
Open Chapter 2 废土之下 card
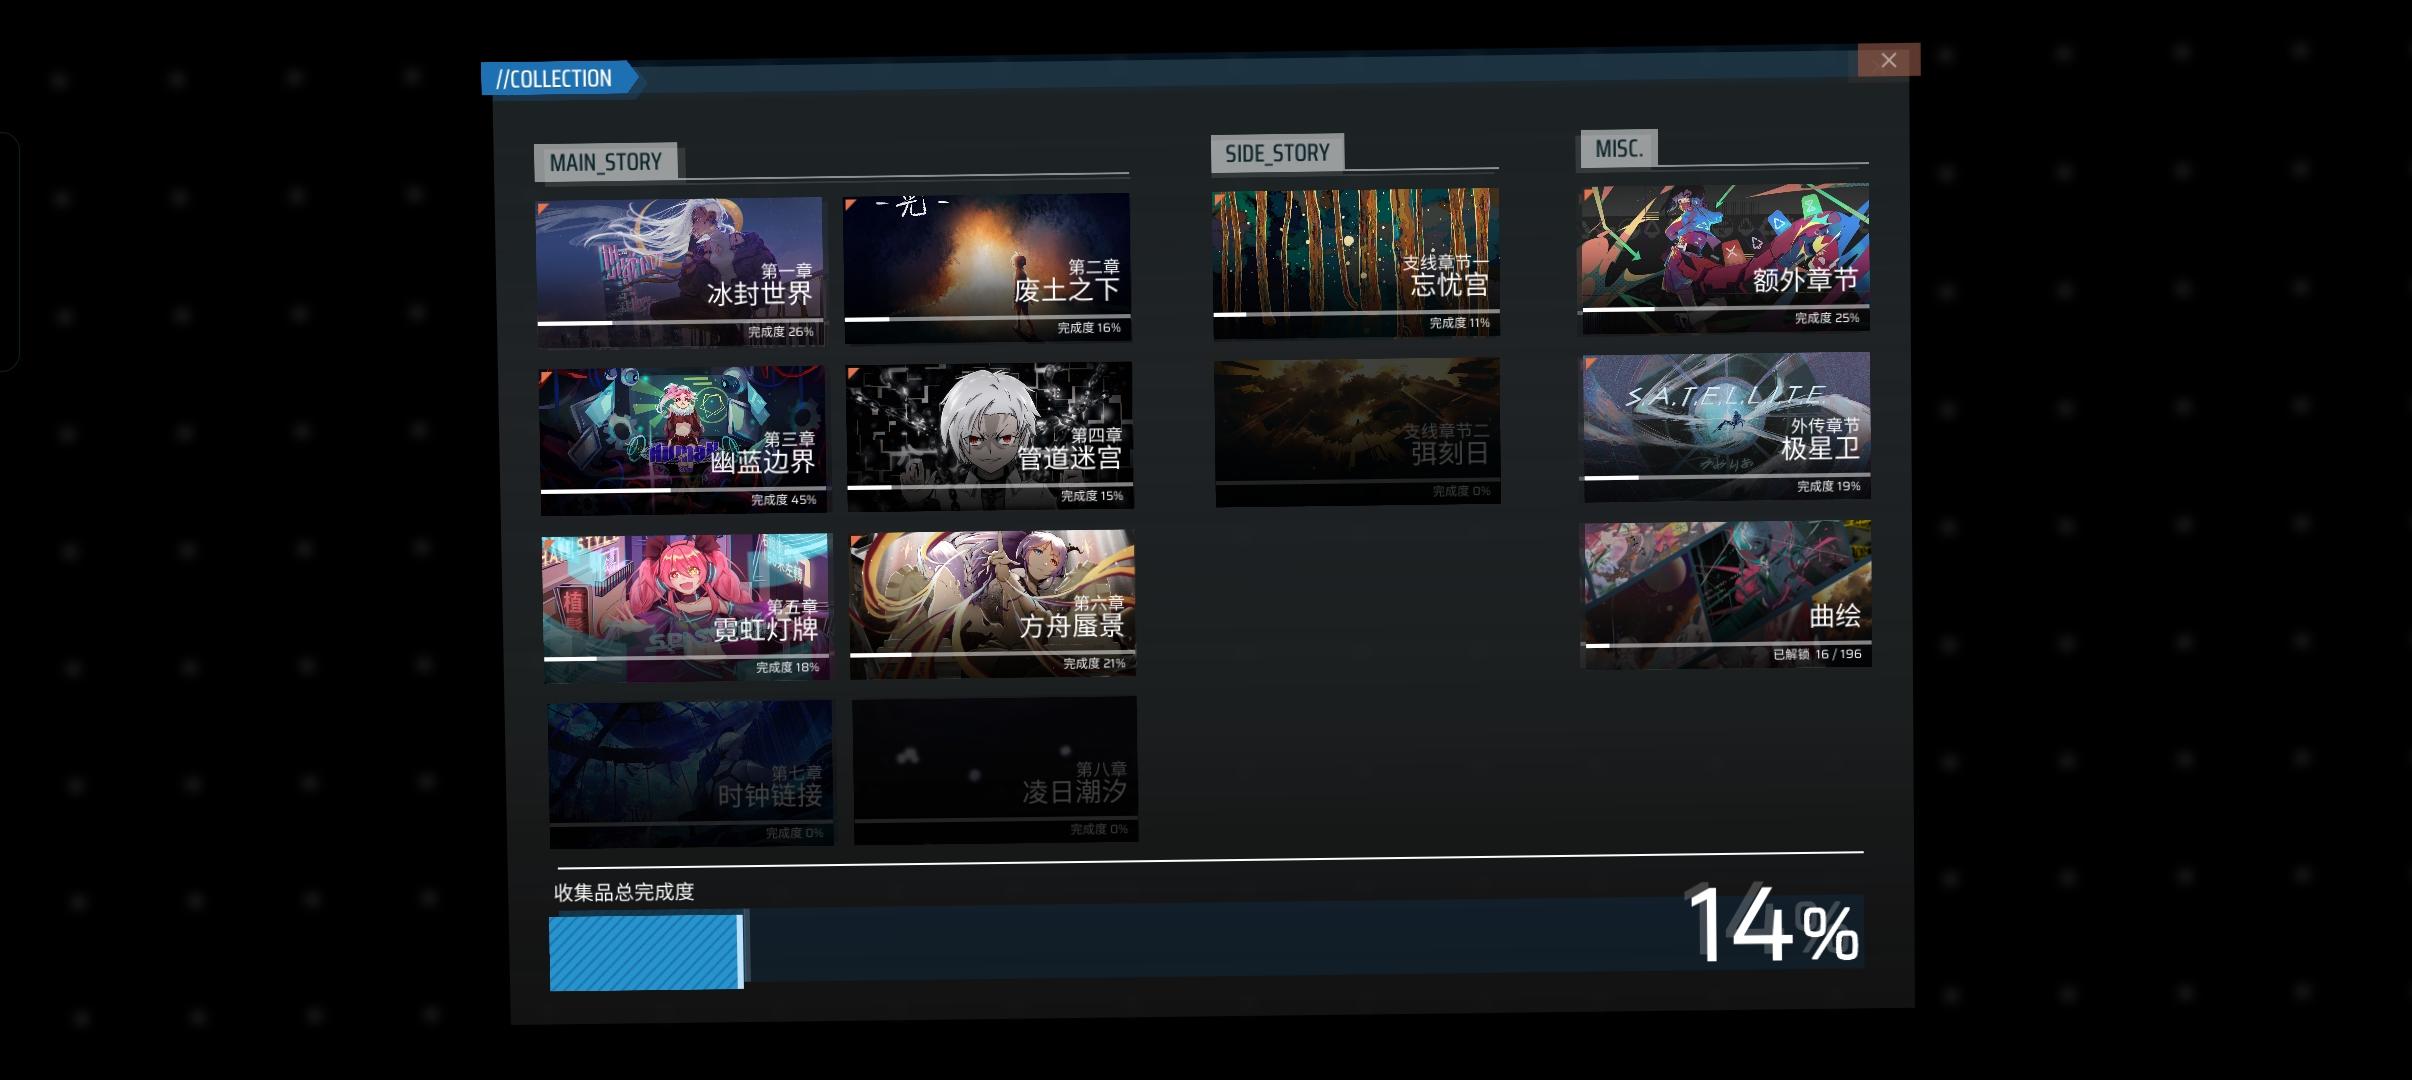[987, 268]
